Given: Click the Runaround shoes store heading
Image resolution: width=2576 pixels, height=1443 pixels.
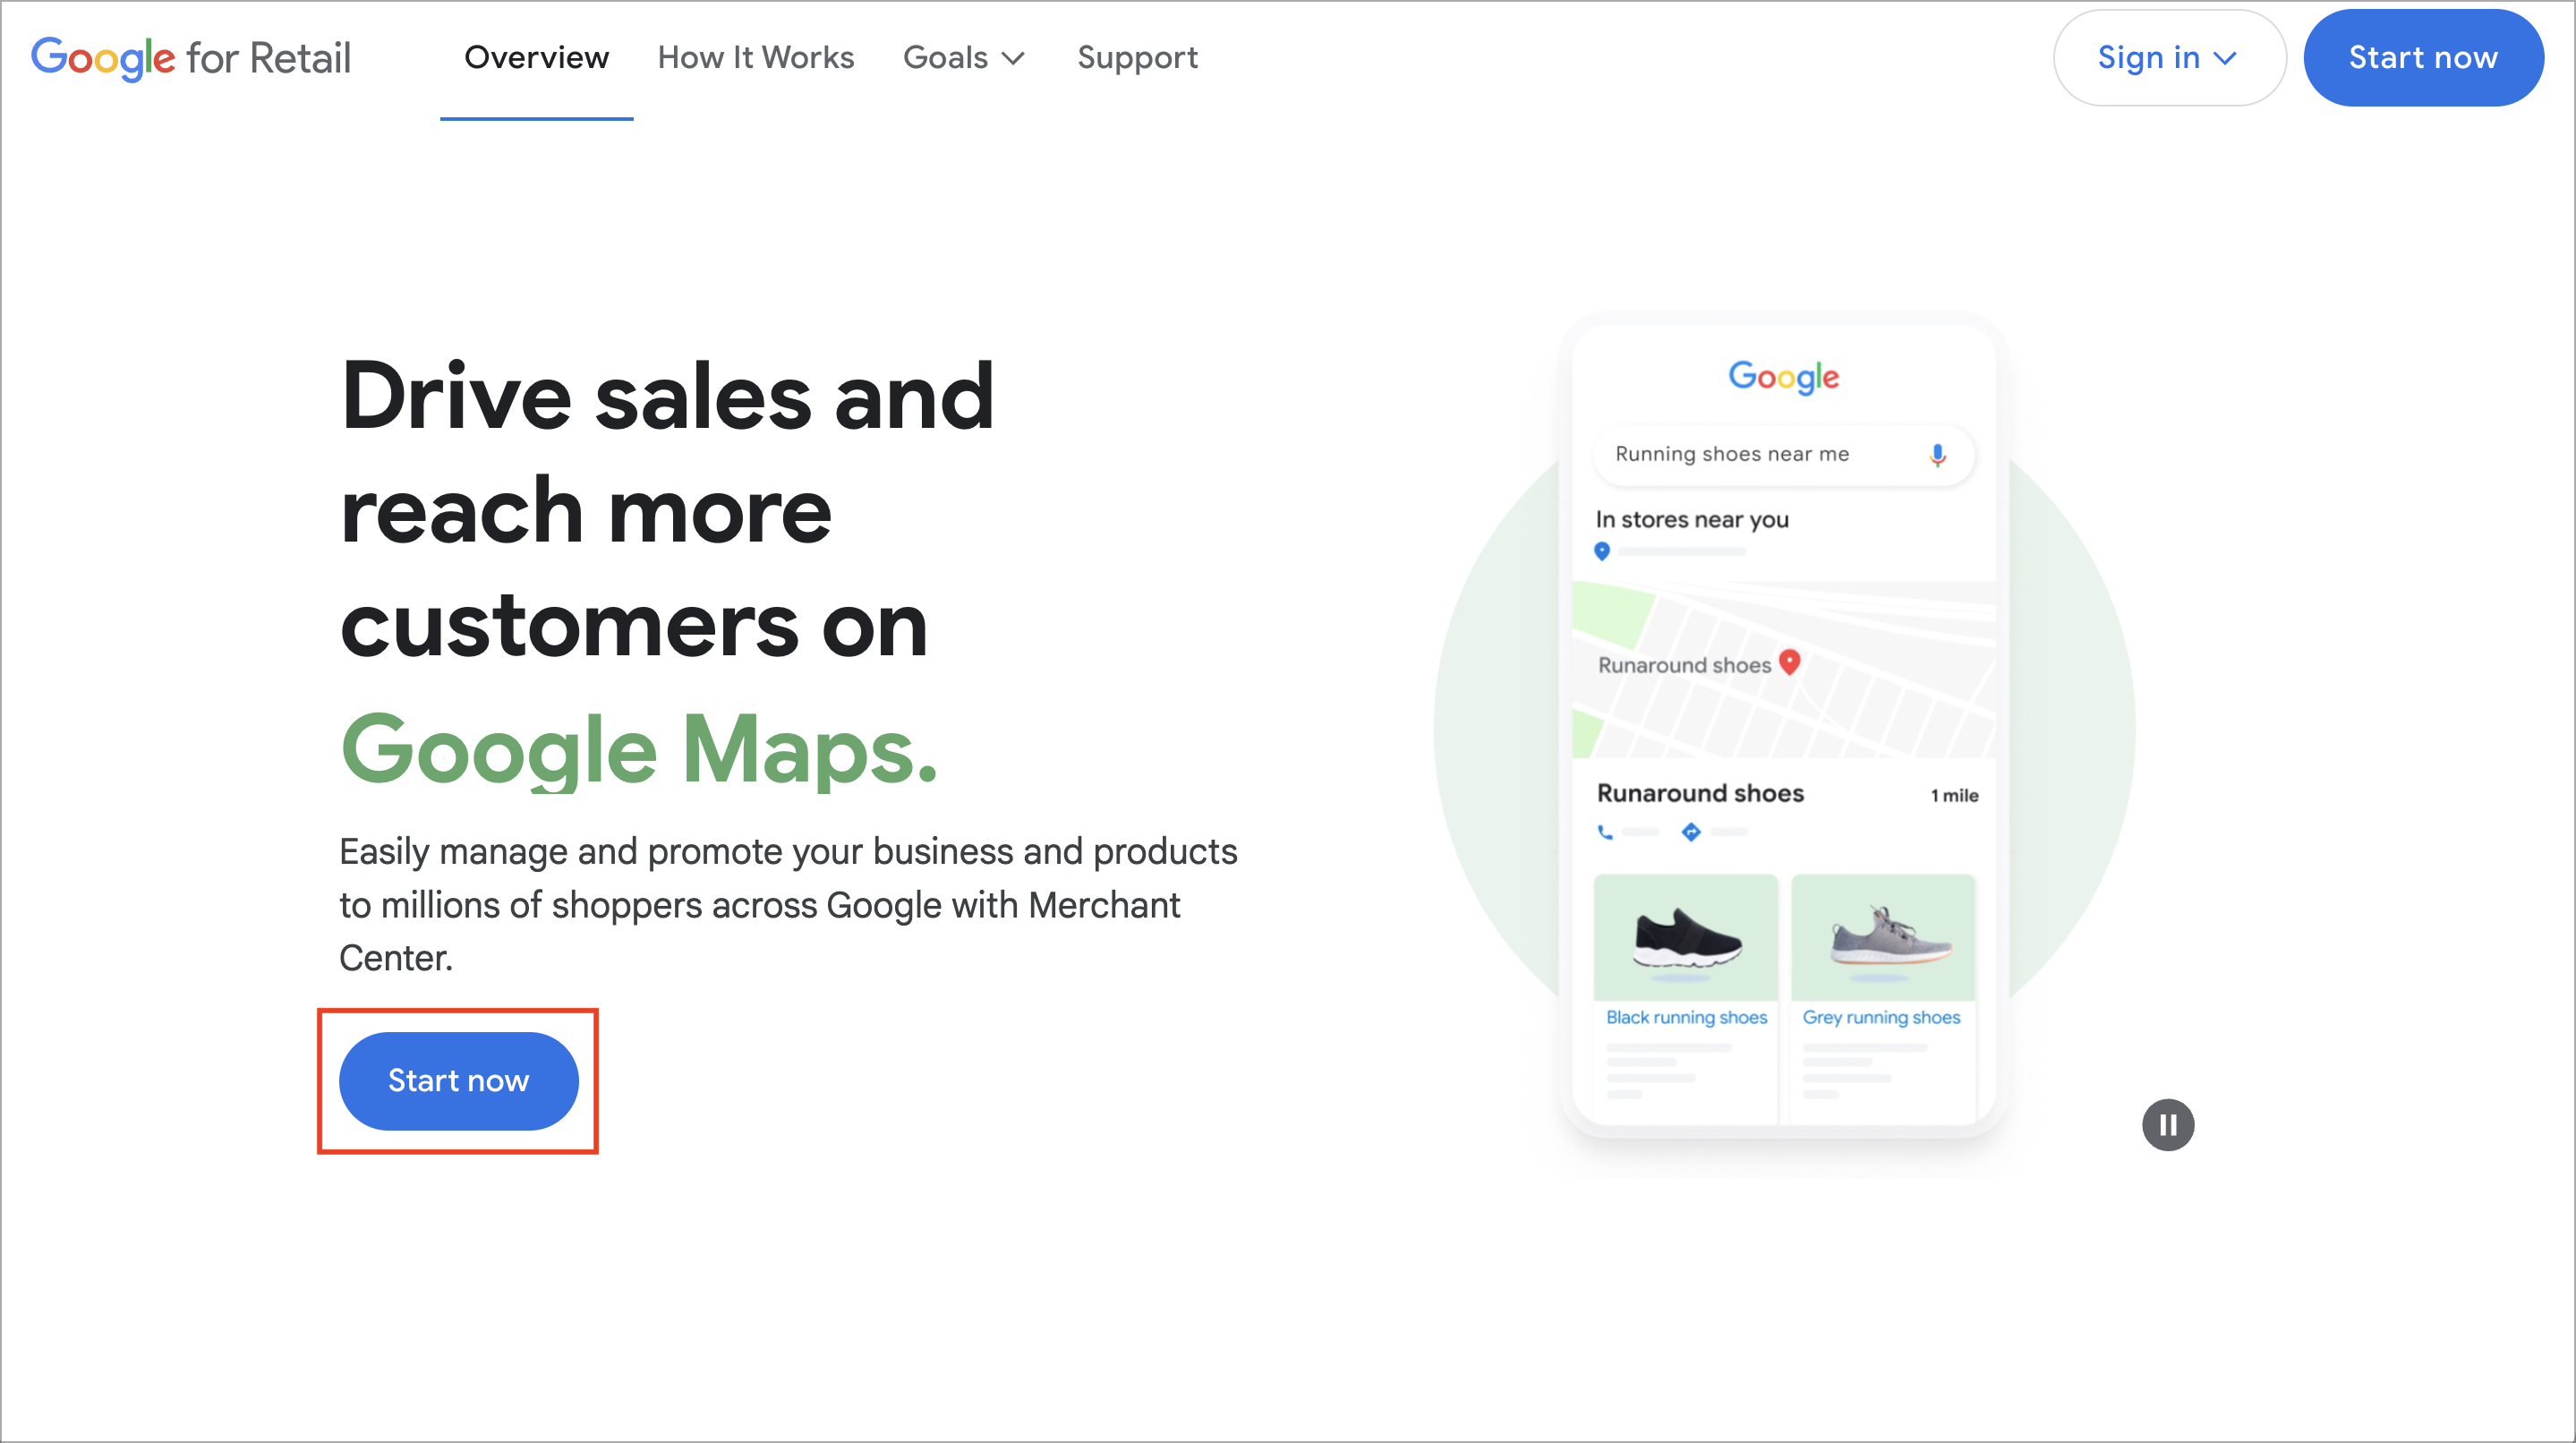Looking at the screenshot, I should tap(1700, 793).
